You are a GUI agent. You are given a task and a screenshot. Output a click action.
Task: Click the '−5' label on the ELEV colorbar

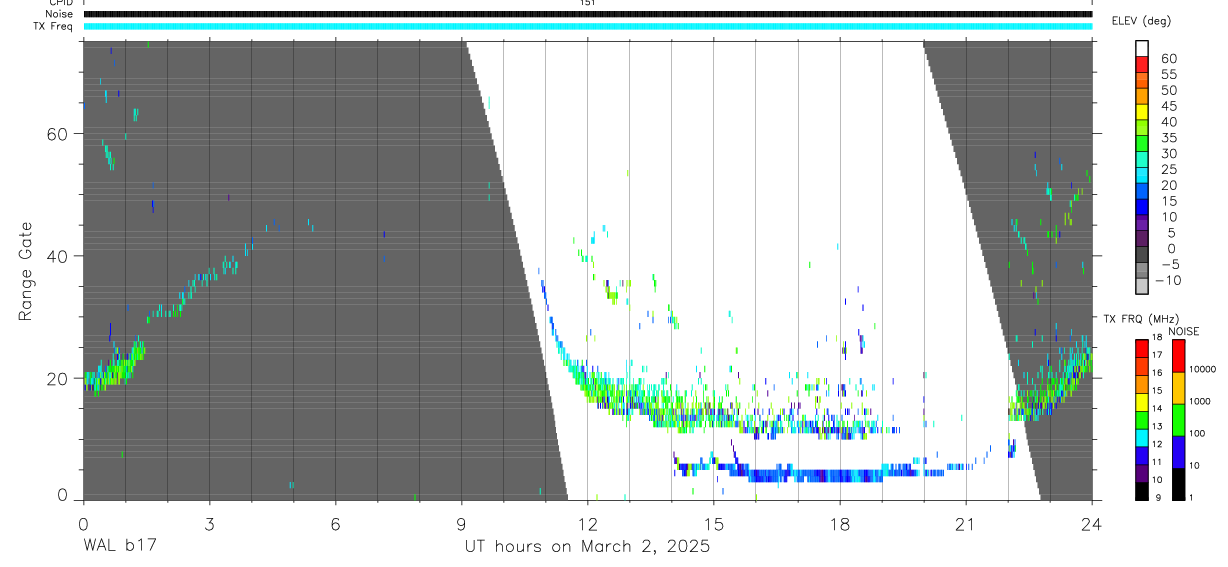(1170, 264)
